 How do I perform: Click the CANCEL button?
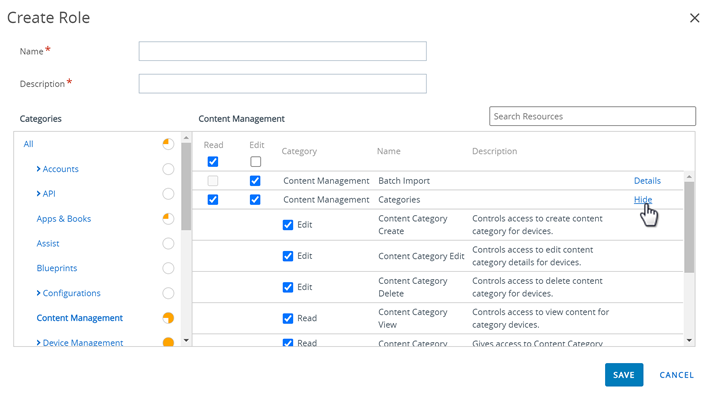[677, 375]
